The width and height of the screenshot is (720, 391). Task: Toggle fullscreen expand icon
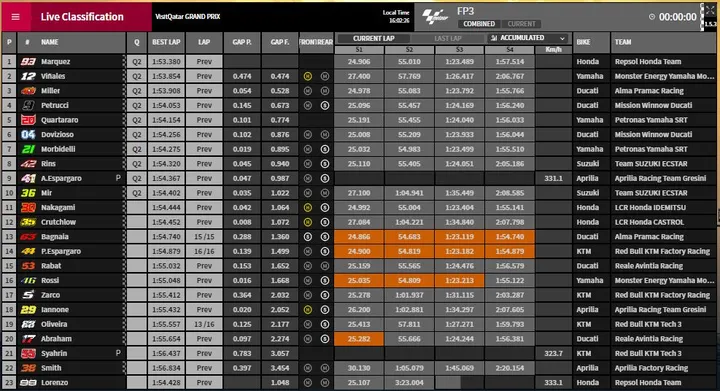(x=710, y=10)
